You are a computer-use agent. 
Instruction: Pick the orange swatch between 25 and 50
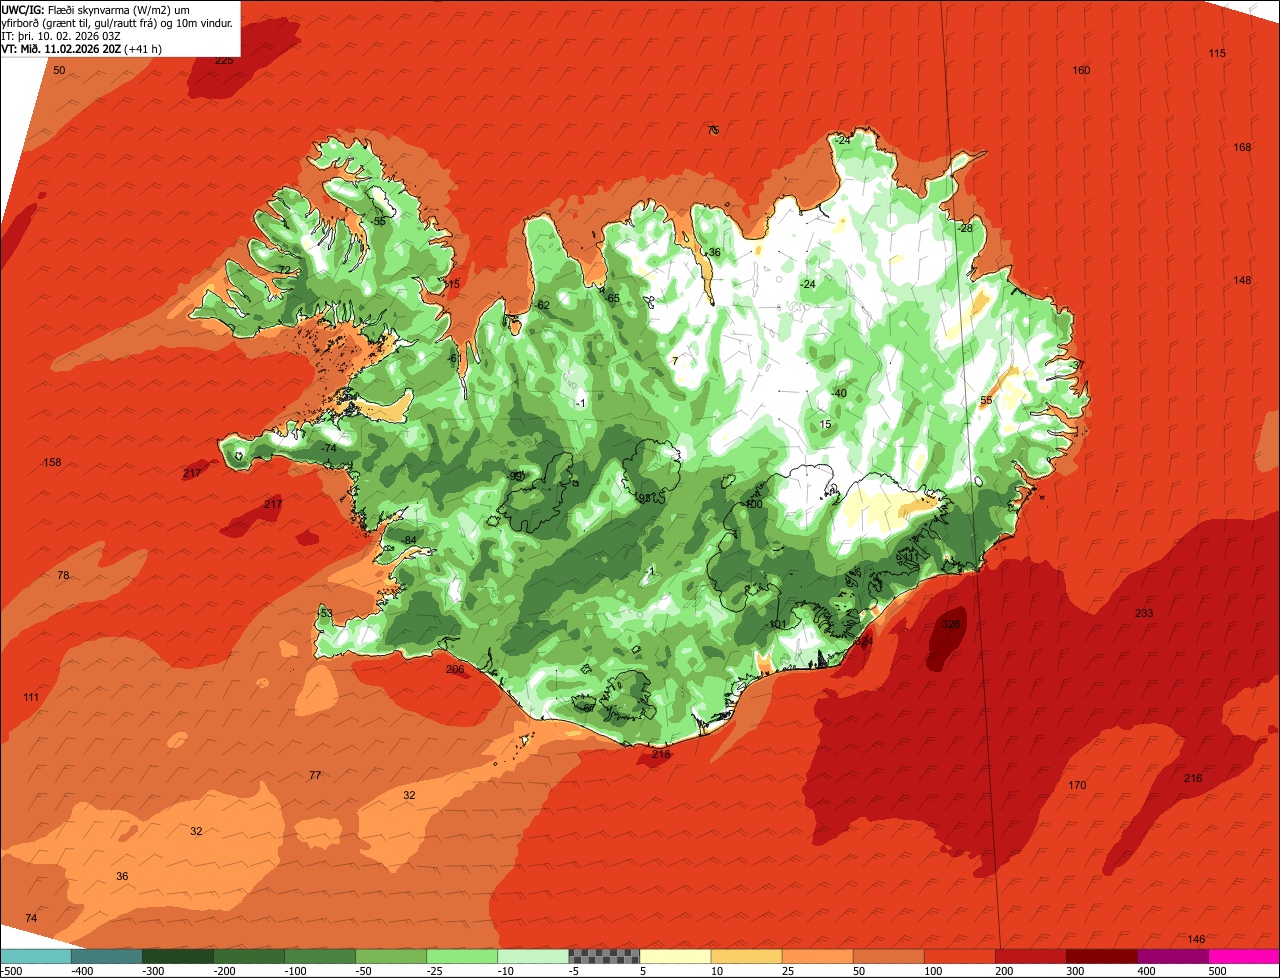pyautogui.click(x=816, y=955)
